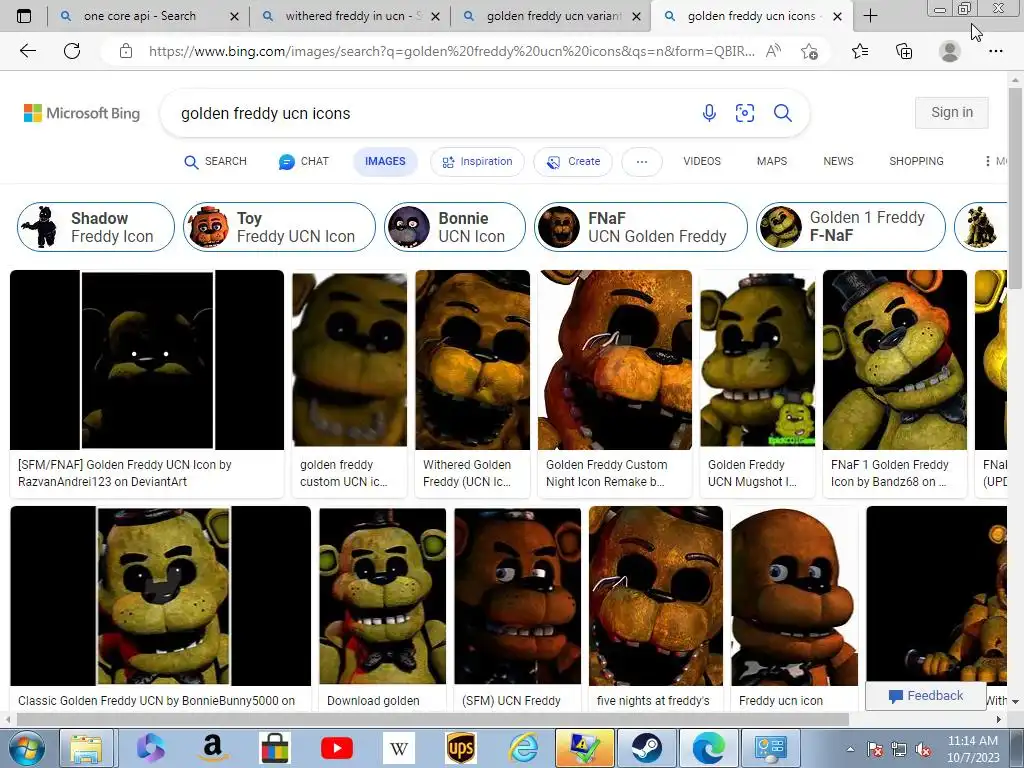
Task: Click the horizontal scrollbar thumb
Action: click(x=432, y=720)
